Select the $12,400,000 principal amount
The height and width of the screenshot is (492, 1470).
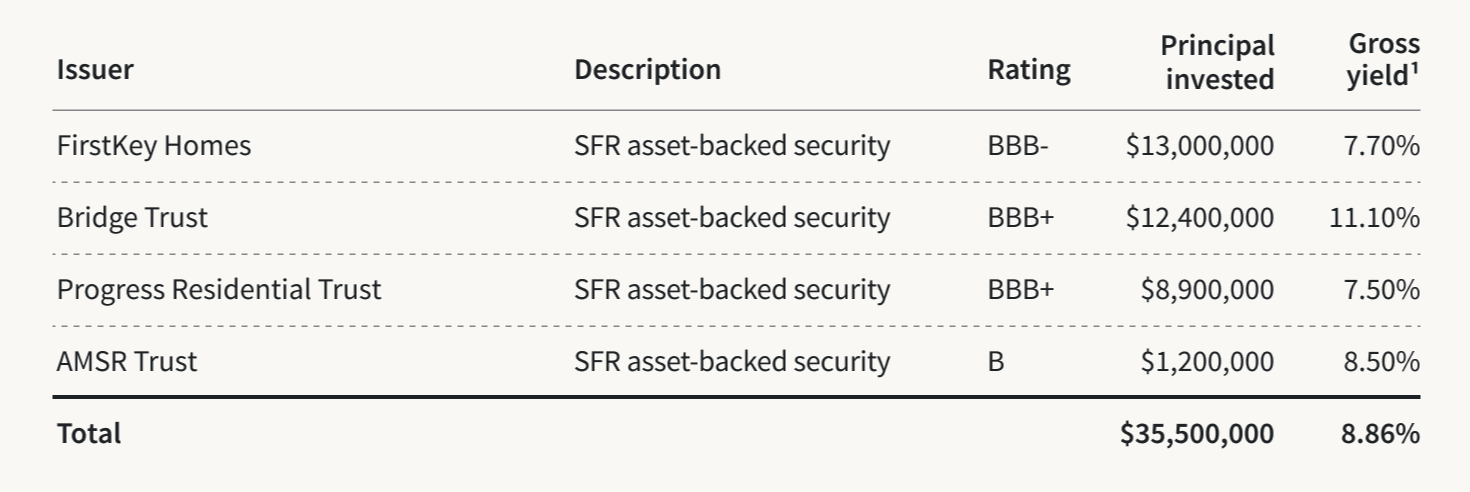tap(1199, 218)
